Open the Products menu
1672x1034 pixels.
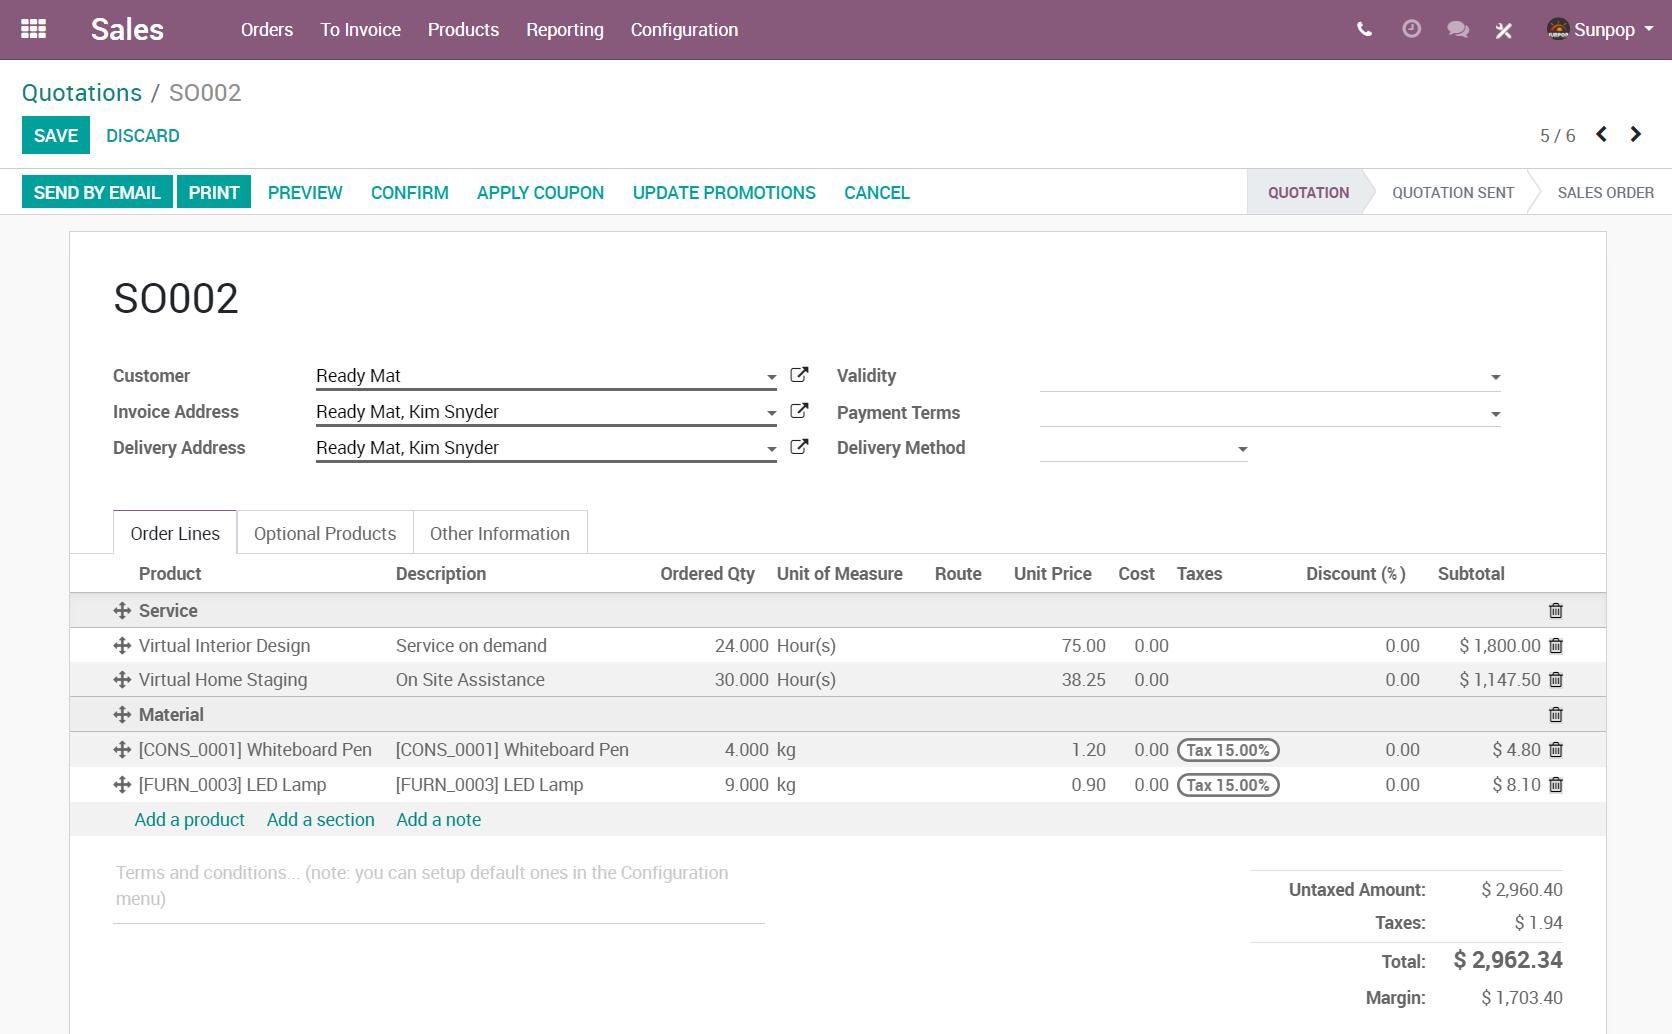click(x=463, y=30)
